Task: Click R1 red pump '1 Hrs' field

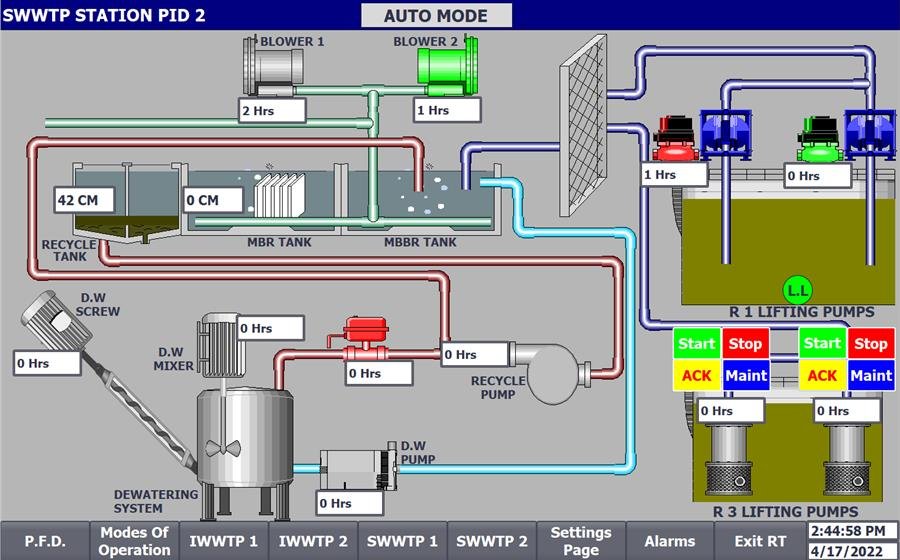Action: [674, 174]
